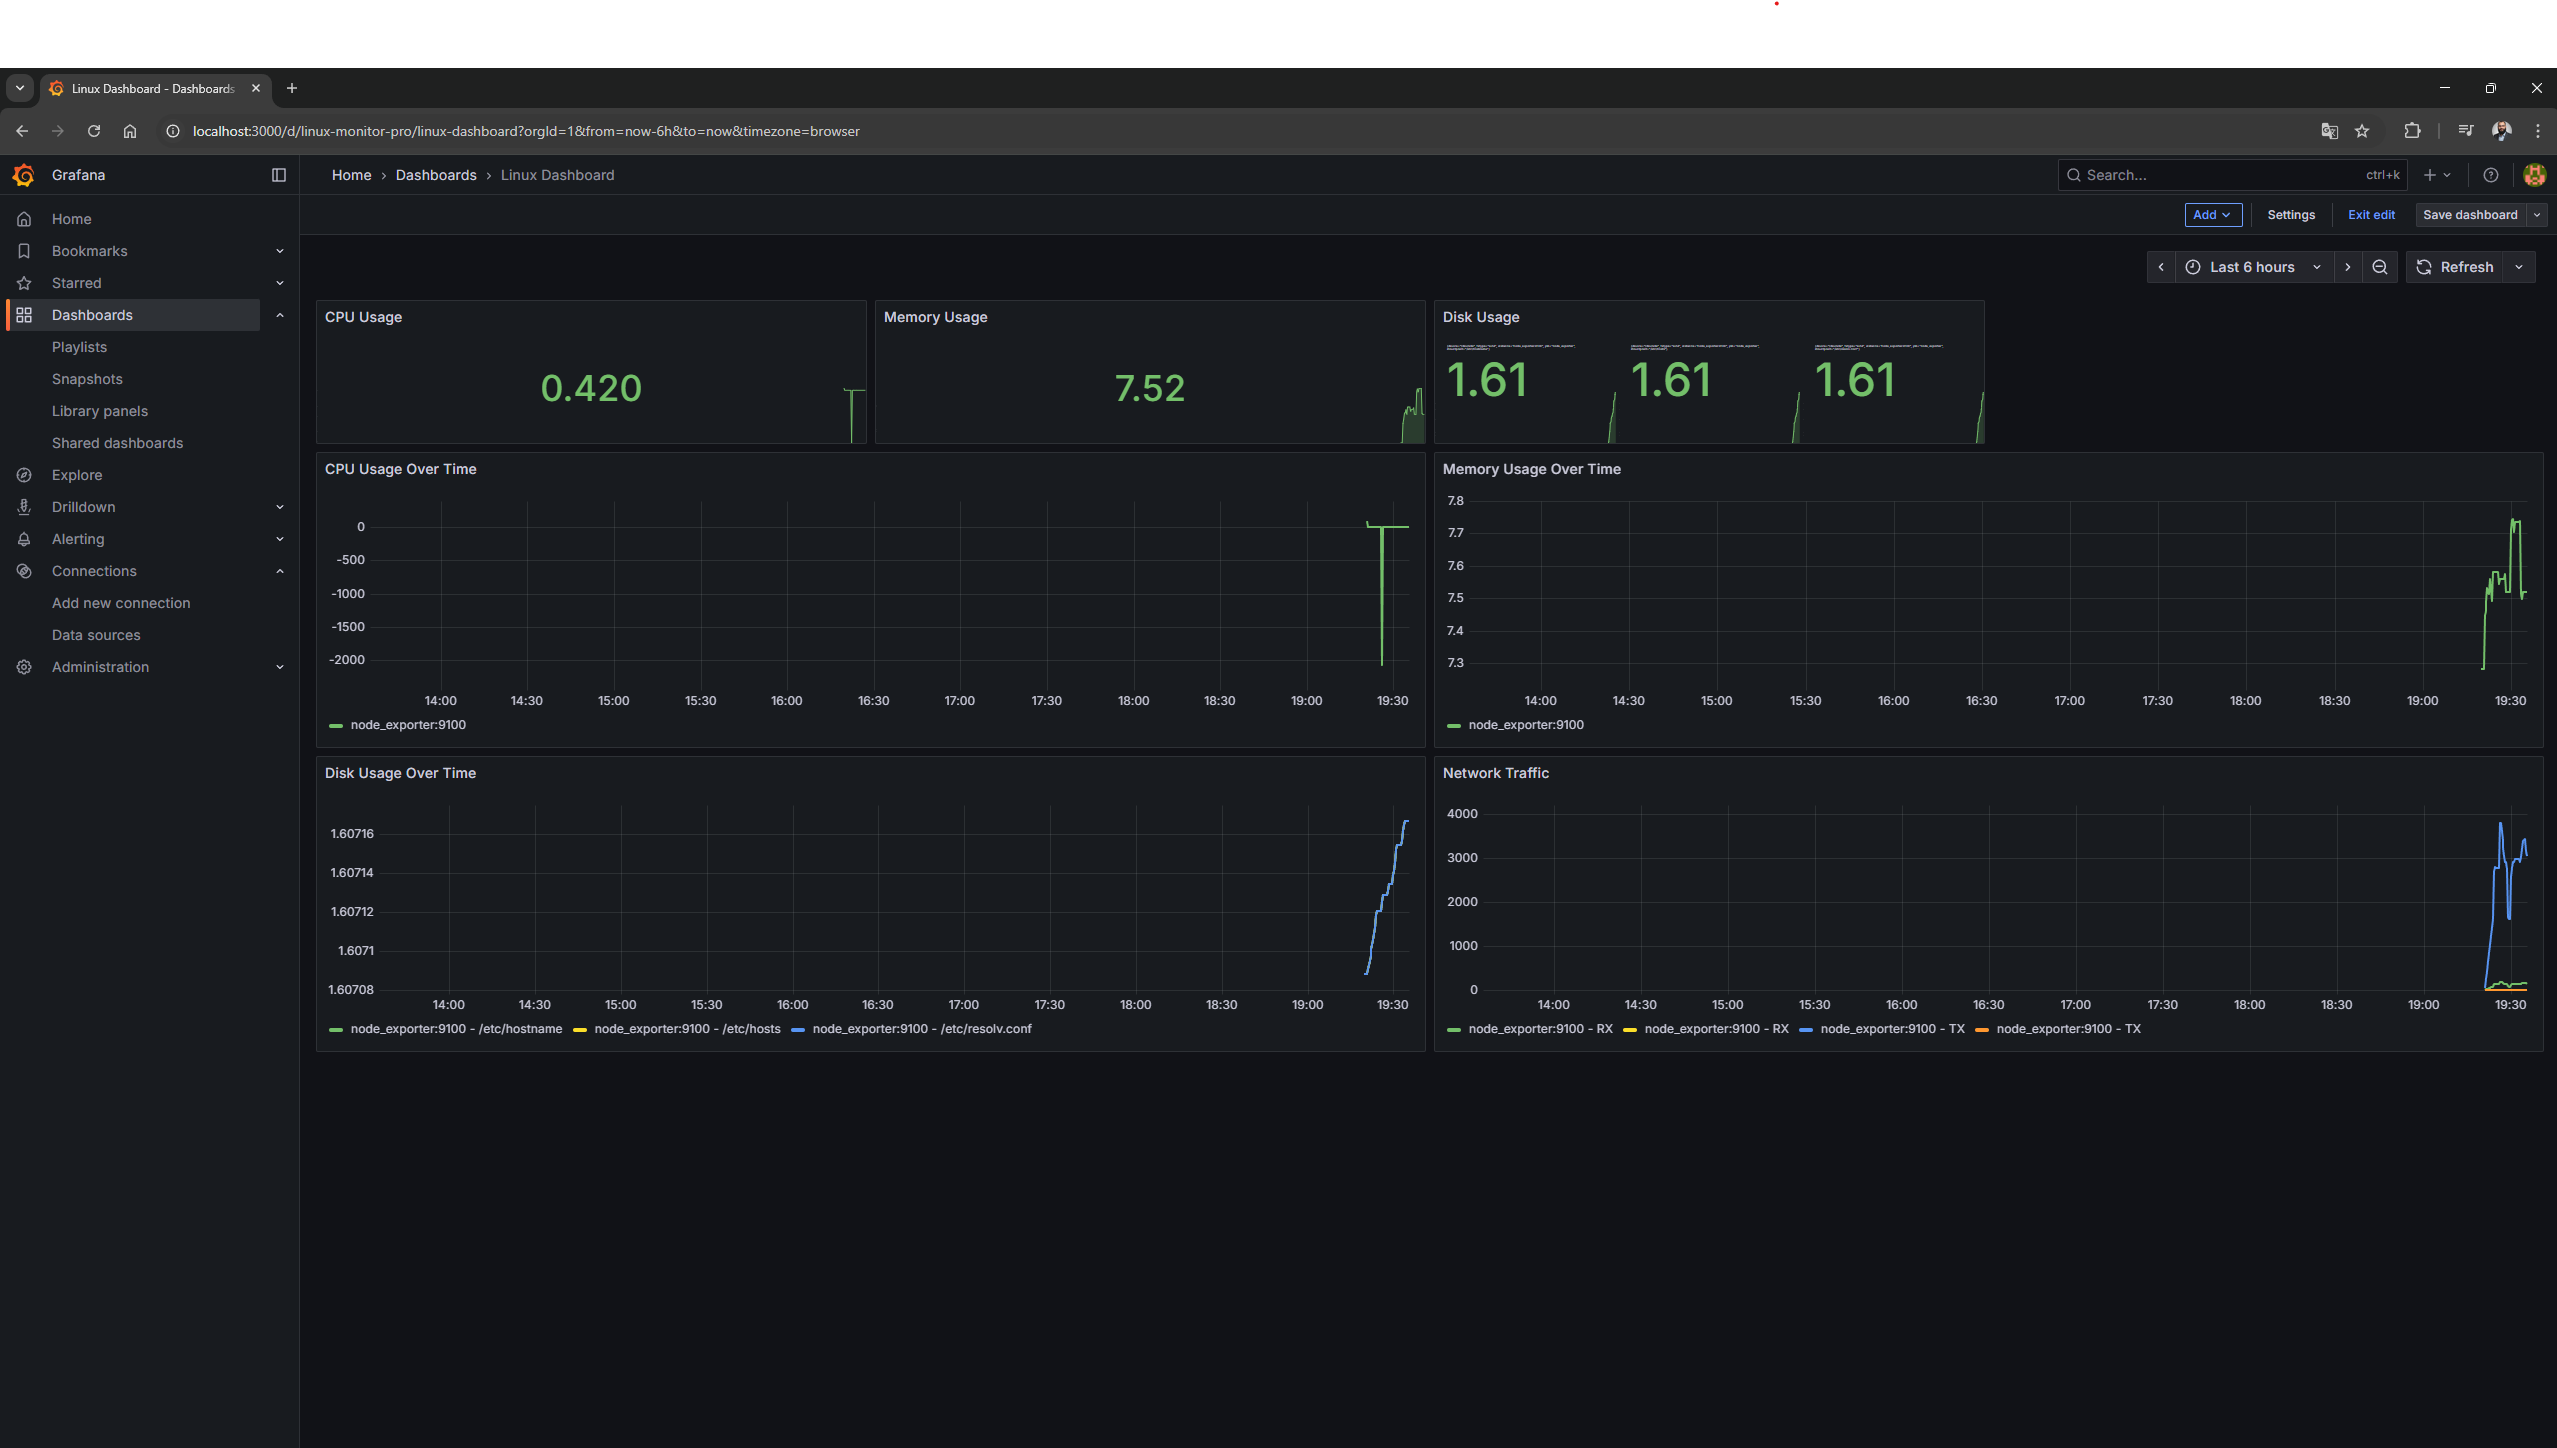Open the Add panel dropdown
Screen dimensions: 2557x1448
coord(2212,215)
